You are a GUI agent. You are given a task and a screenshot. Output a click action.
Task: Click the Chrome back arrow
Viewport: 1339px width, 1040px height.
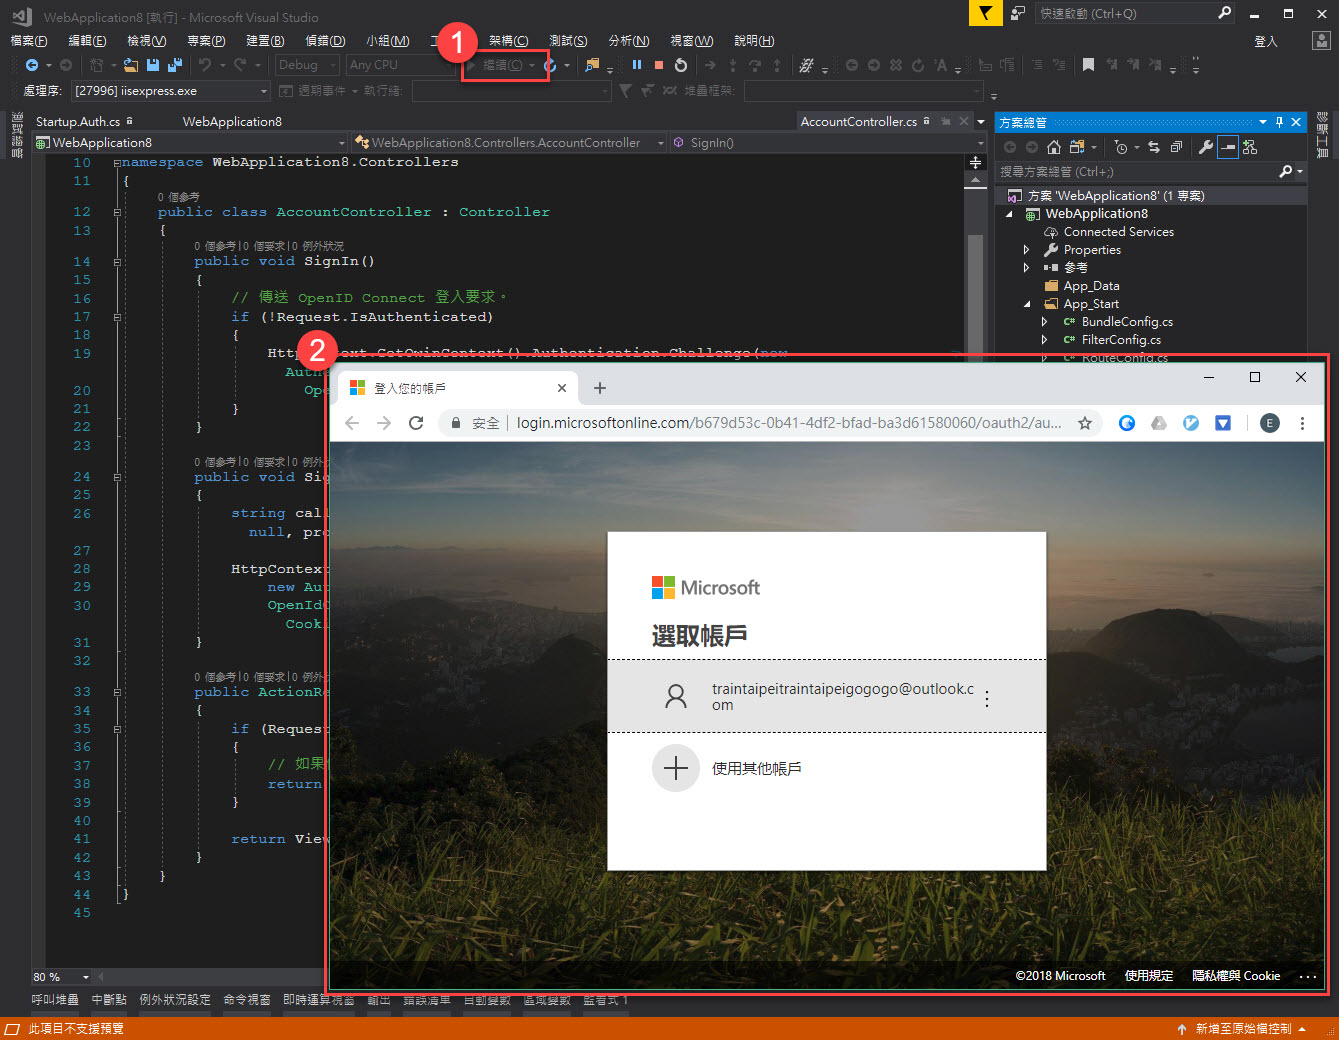coord(352,423)
